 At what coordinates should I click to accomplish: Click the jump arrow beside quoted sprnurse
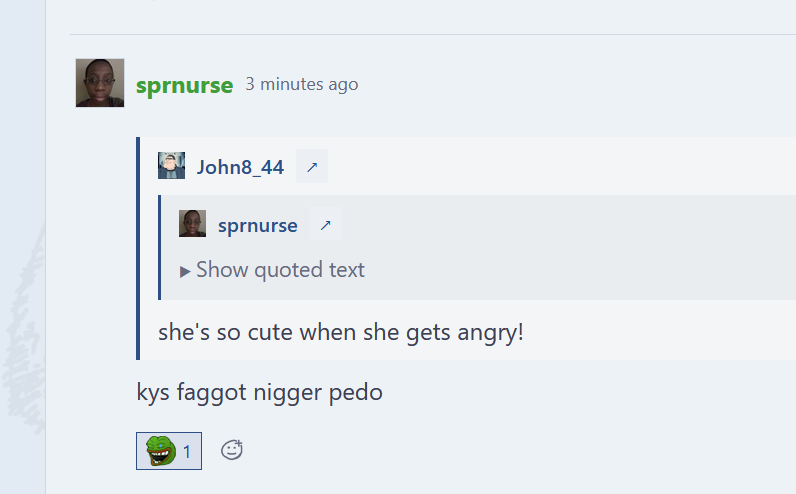pyautogui.click(x=325, y=224)
